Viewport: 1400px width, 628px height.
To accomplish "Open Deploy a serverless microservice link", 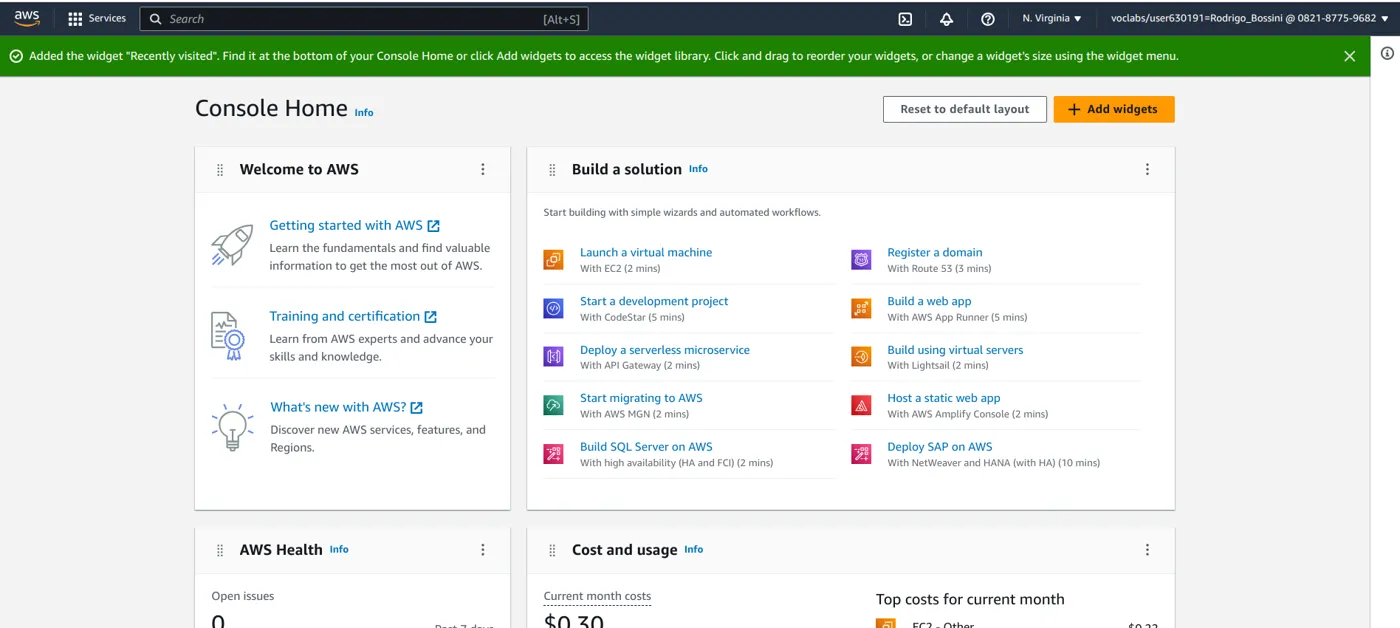I will click(x=665, y=350).
